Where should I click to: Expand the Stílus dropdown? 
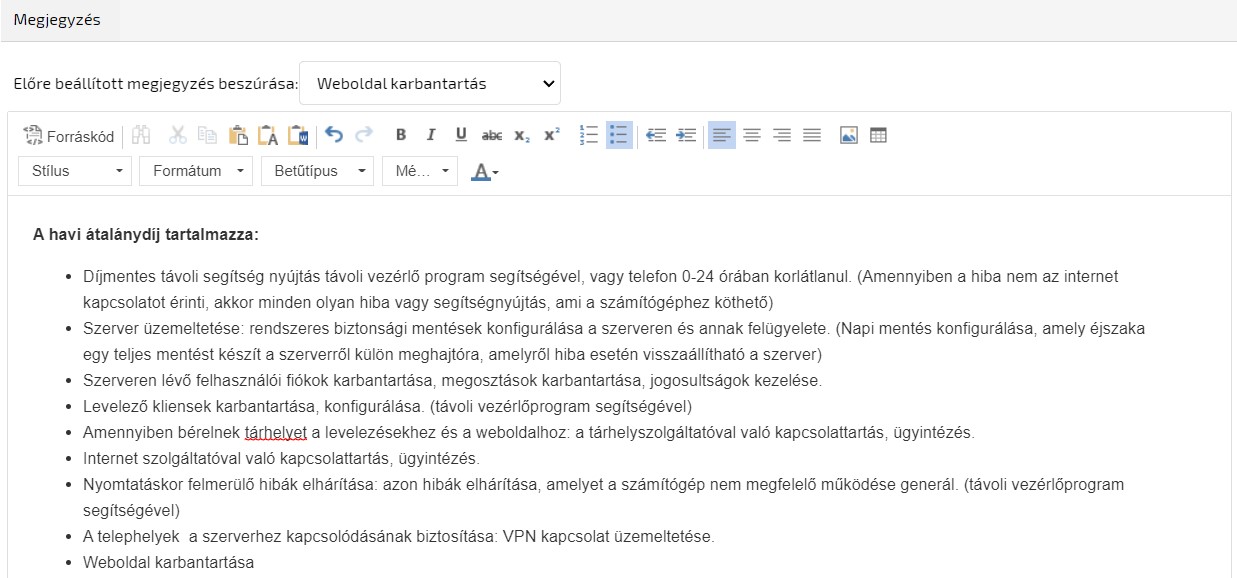pyautogui.click(x=75, y=171)
